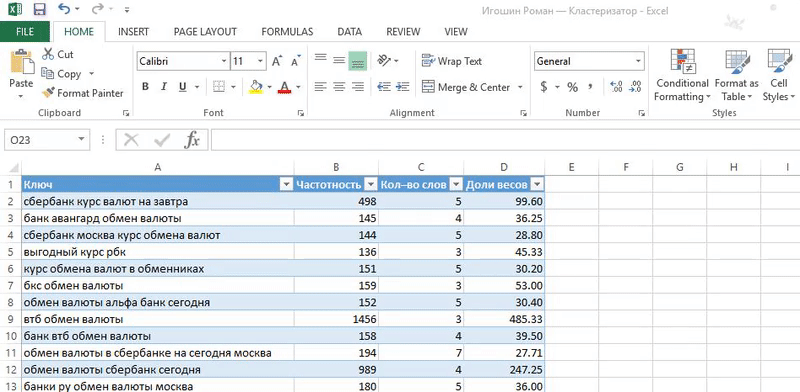Screen dimensions: 800x392
Task: Switch to the REVIEW tab
Action: click(403, 32)
